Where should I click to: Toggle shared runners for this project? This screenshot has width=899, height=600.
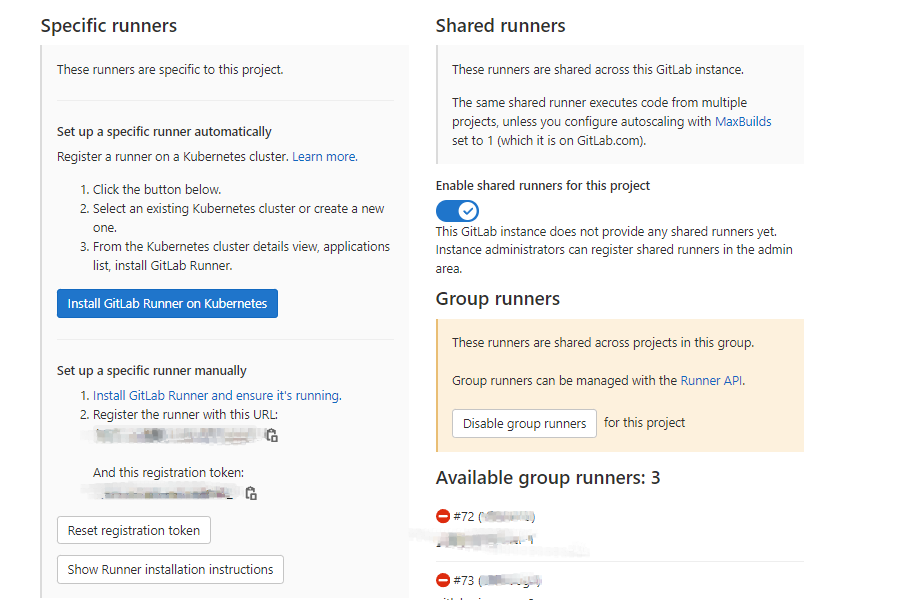point(457,211)
